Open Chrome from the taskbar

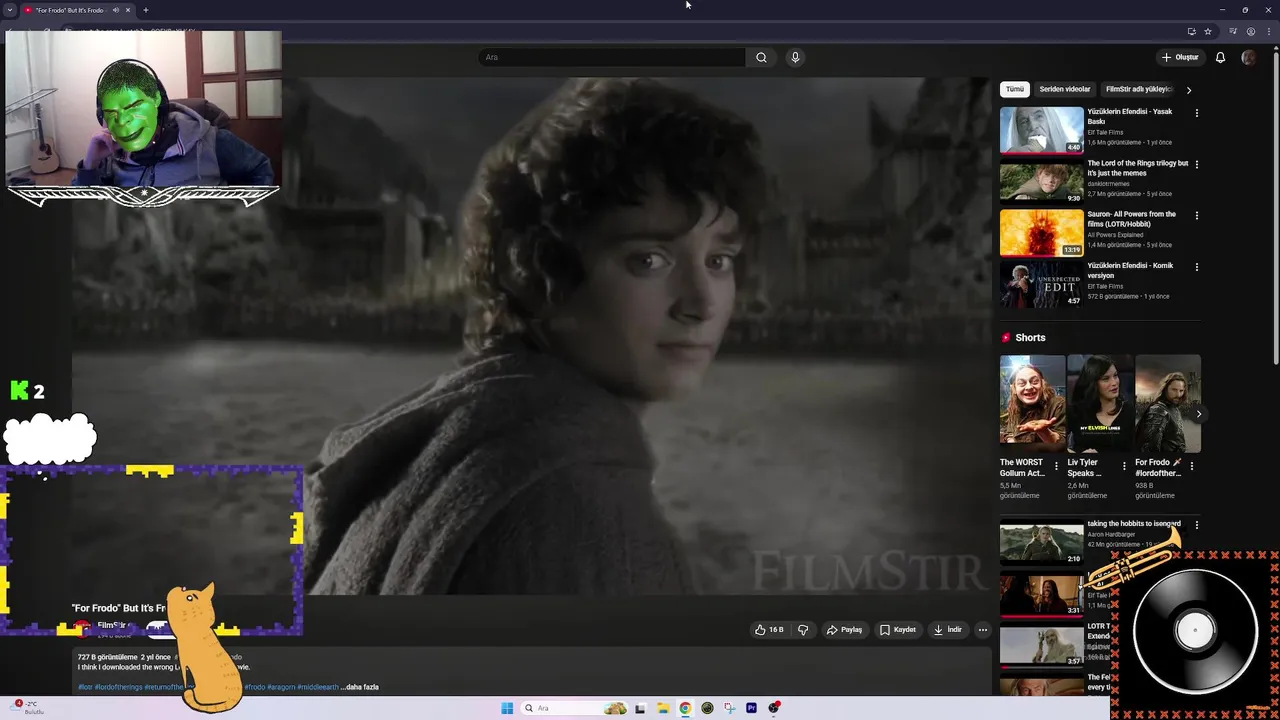click(685, 708)
